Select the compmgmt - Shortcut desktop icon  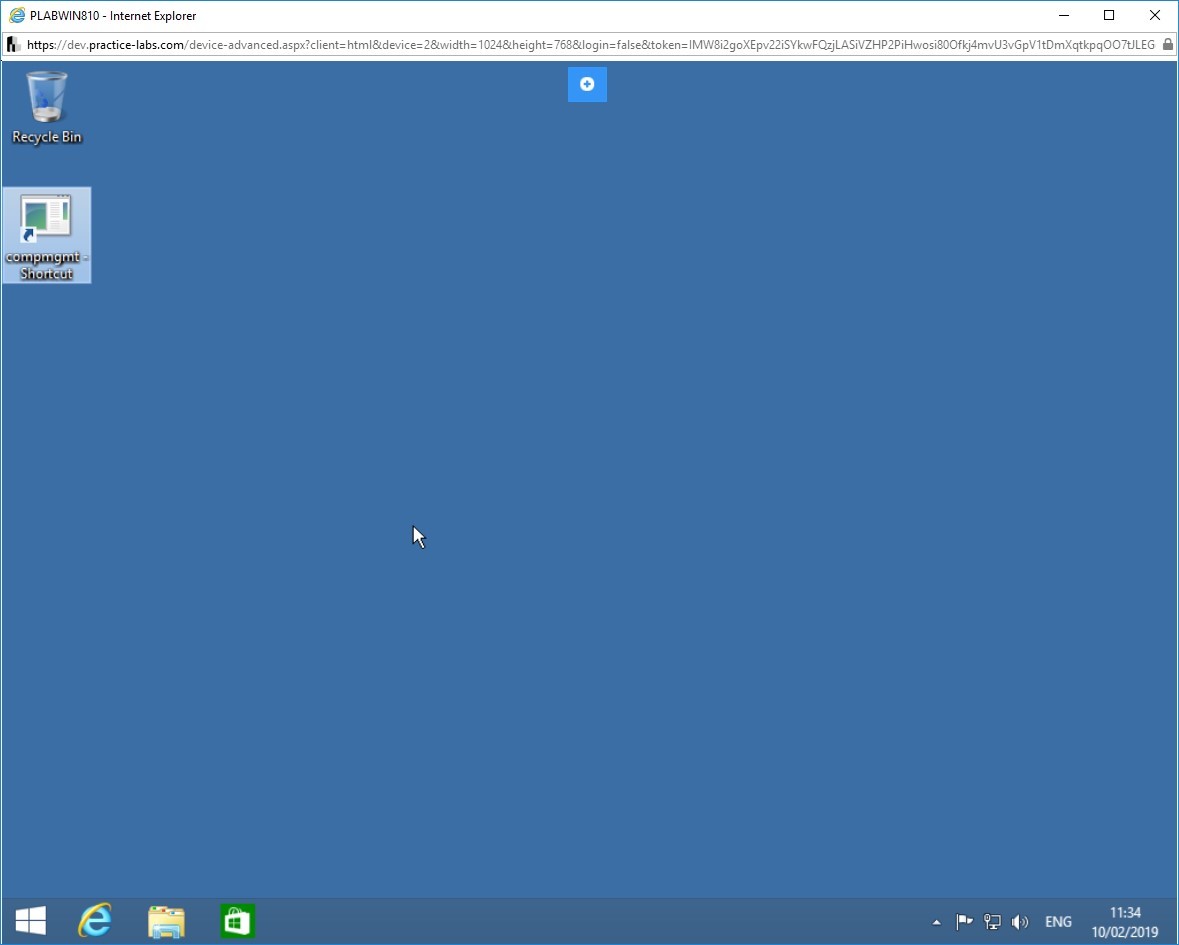pyautogui.click(x=47, y=235)
